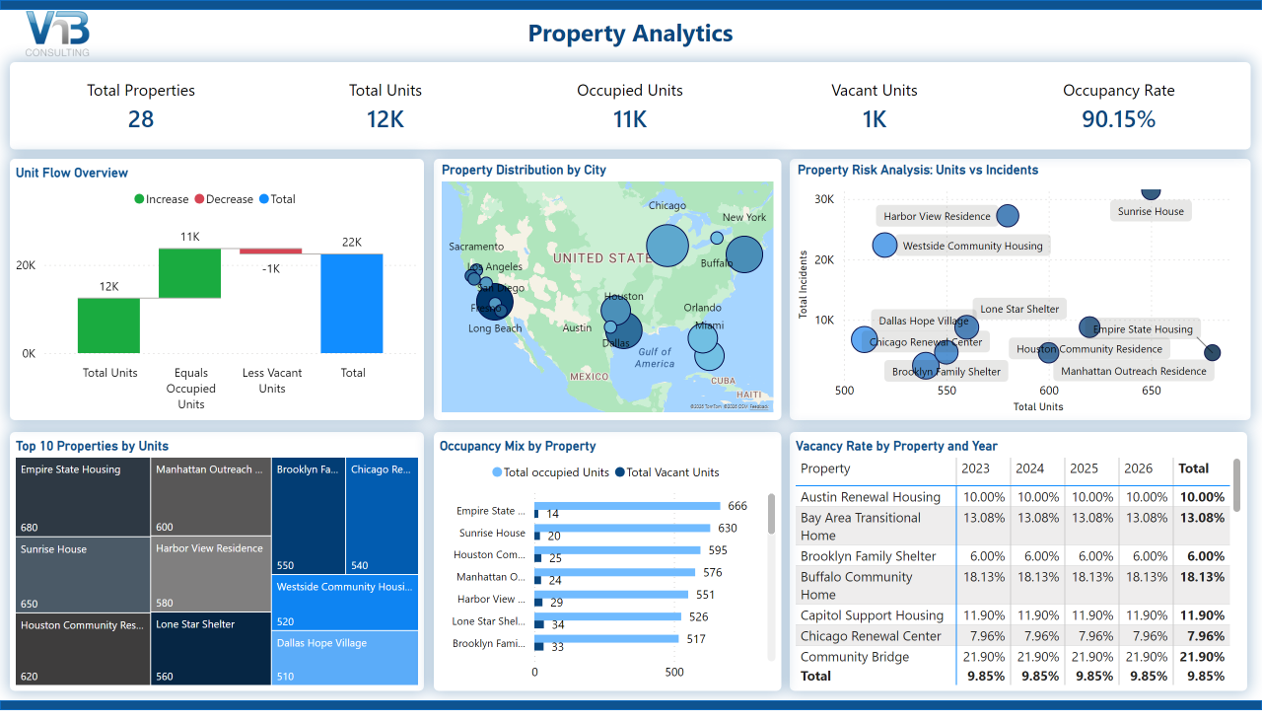The width and height of the screenshot is (1262, 720).
Task: Select the Total Units green waterfall bar
Action: coord(109,325)
